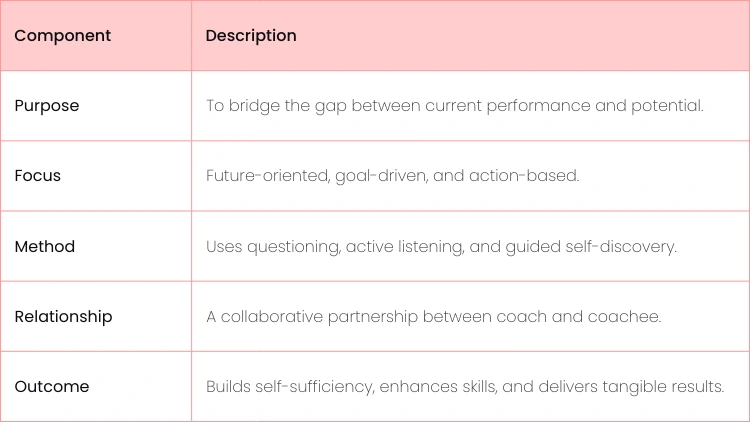Select the Method row label
The width and height of the screenshot is (750, 422).
(45, 246)
